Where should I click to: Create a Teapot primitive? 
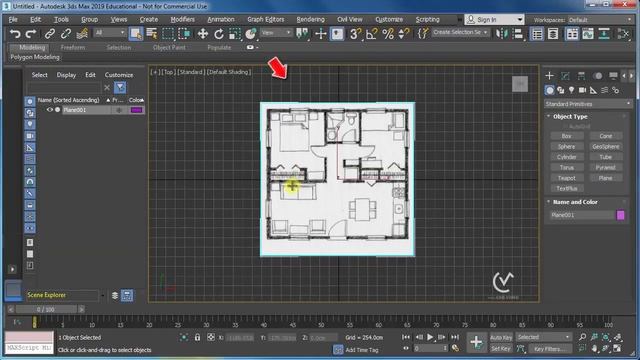(x=567, y=178)
